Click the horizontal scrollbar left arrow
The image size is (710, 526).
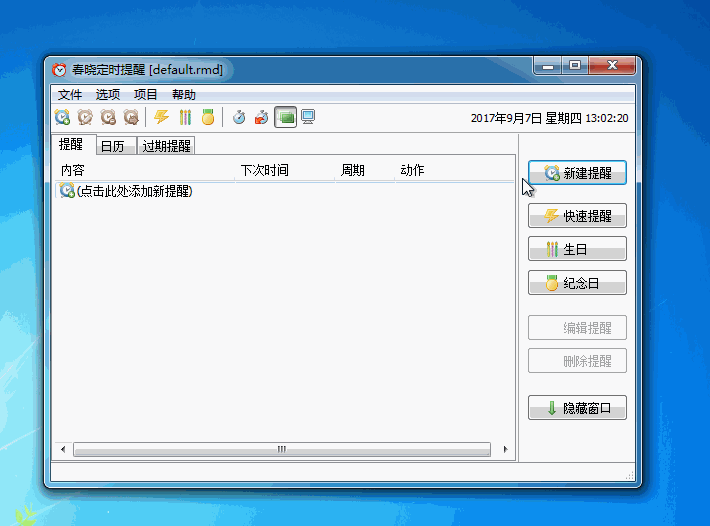click(x=63, y=449)
